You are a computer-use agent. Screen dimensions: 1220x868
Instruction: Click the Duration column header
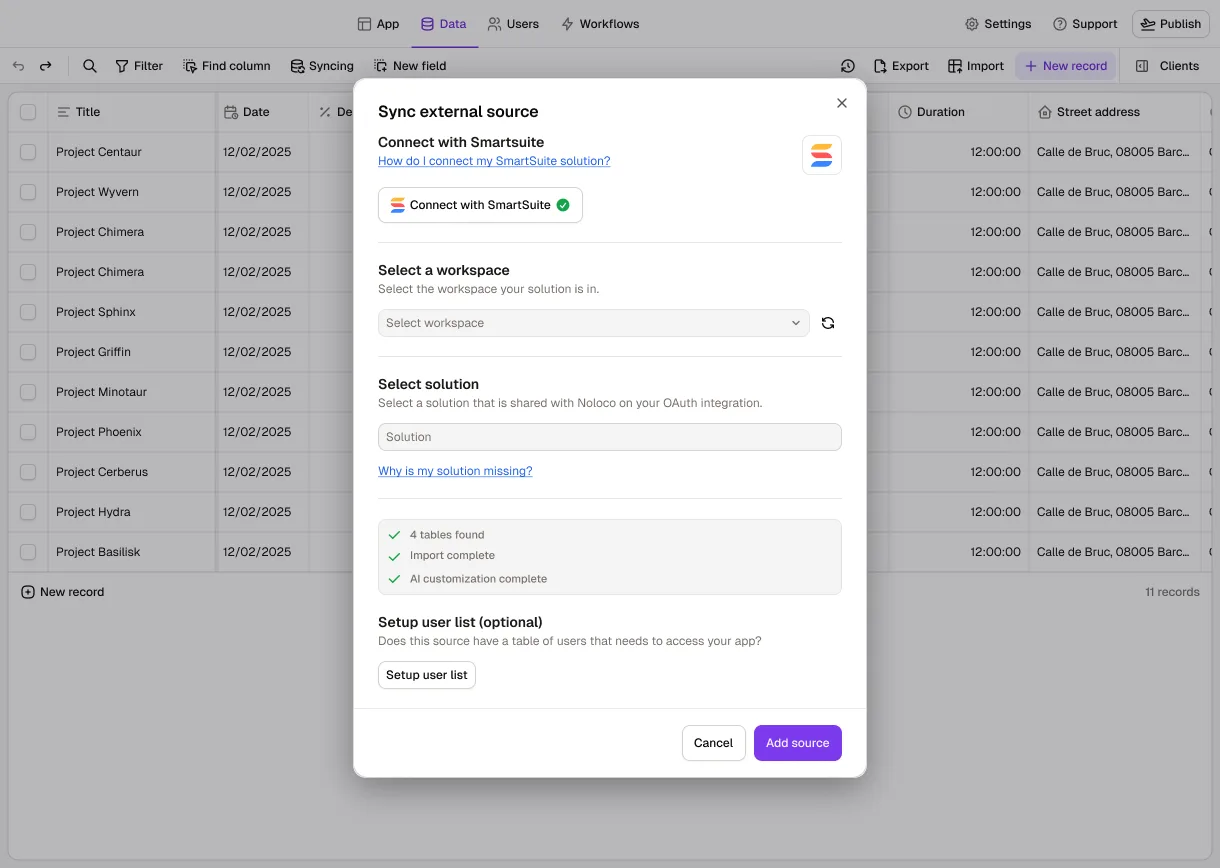pyautogui.click(x=959, y=112)
